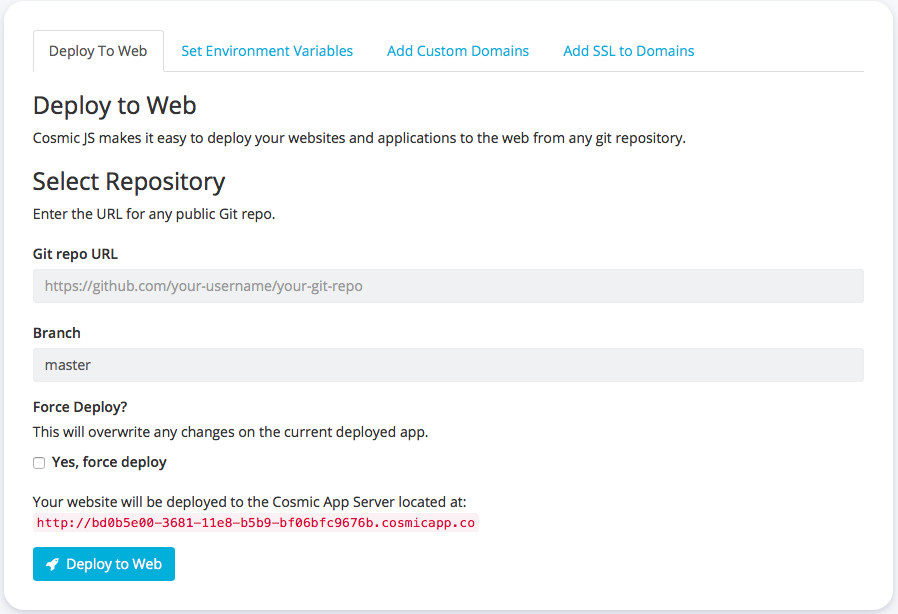Click the "Git repo URL" field label
This screenshot has height=614, width=898.
coord(75,254)
